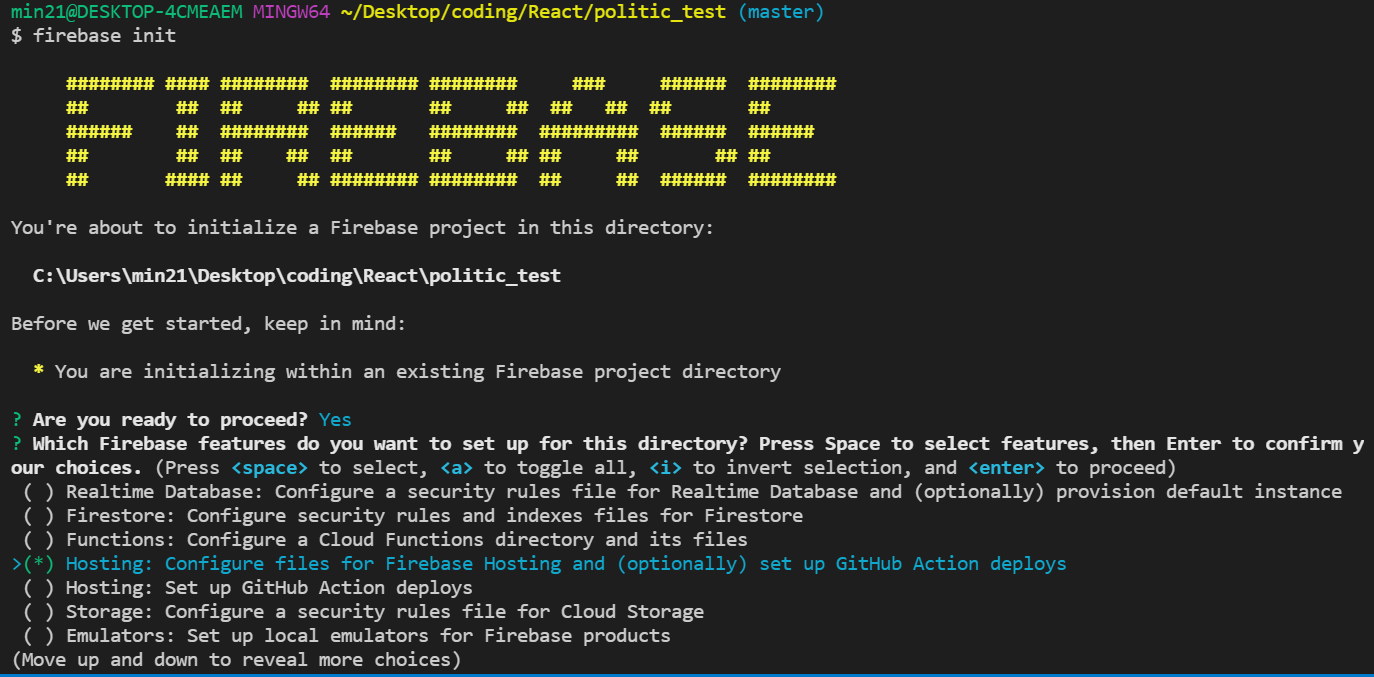The image size is (1374, 677).
Task: Click the 'Are you ready to proceed?' prompt
Action: tap(170, 420)
